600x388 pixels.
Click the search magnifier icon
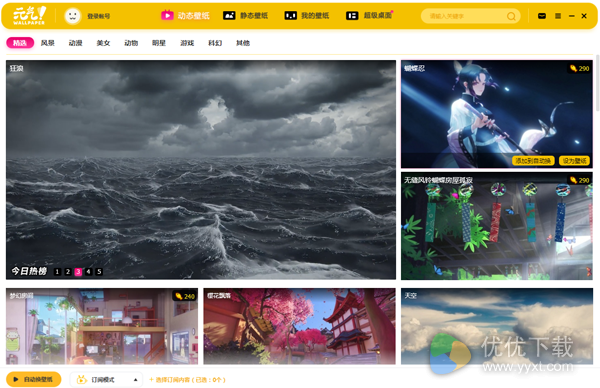point(511,16)
